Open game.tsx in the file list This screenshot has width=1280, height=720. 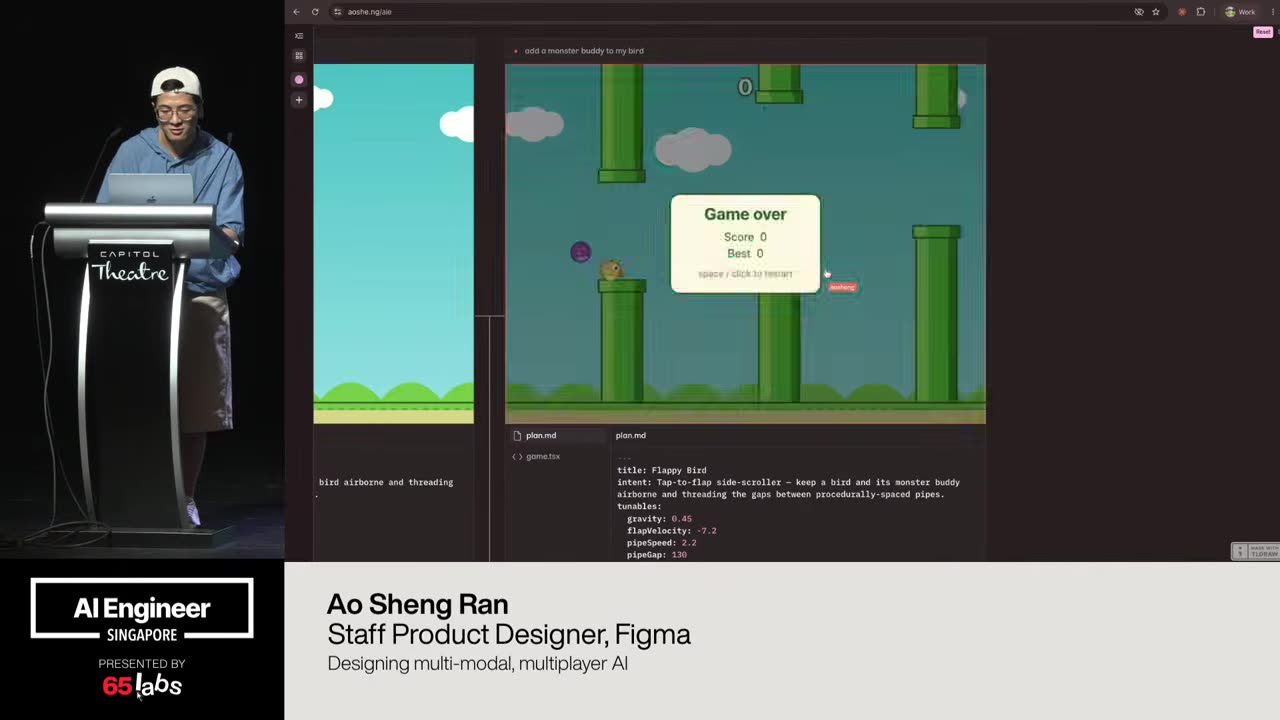[543, 456]
